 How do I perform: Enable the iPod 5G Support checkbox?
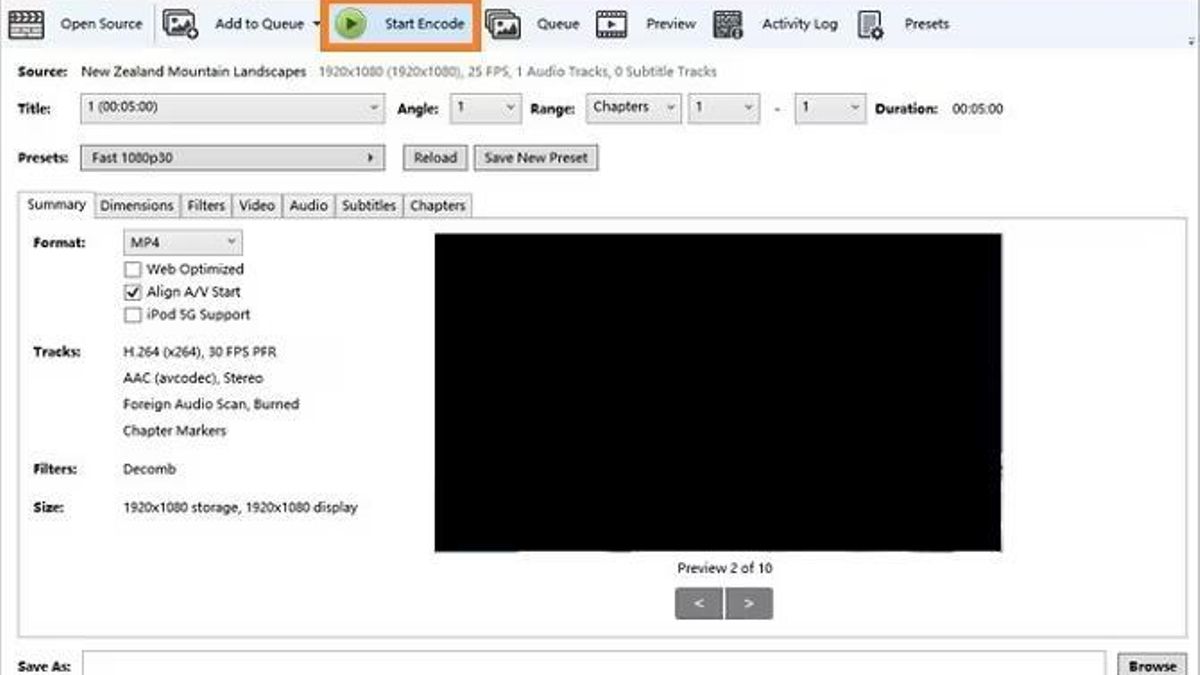tap(132, 315)
